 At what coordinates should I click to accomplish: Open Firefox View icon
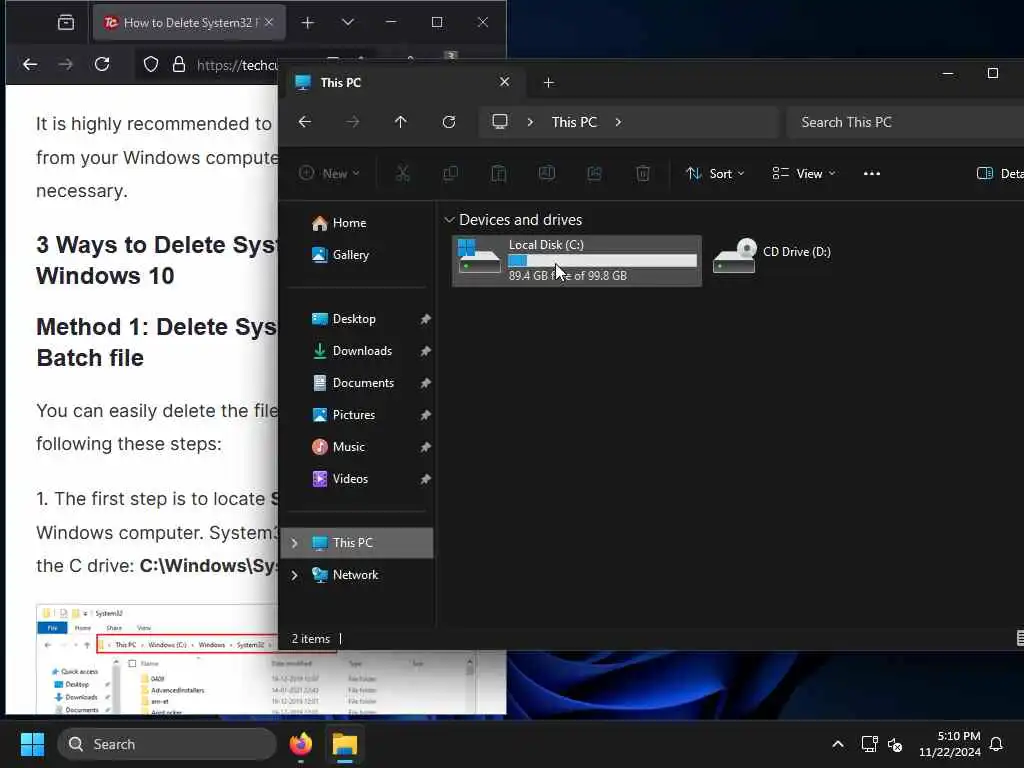point(66,23)
